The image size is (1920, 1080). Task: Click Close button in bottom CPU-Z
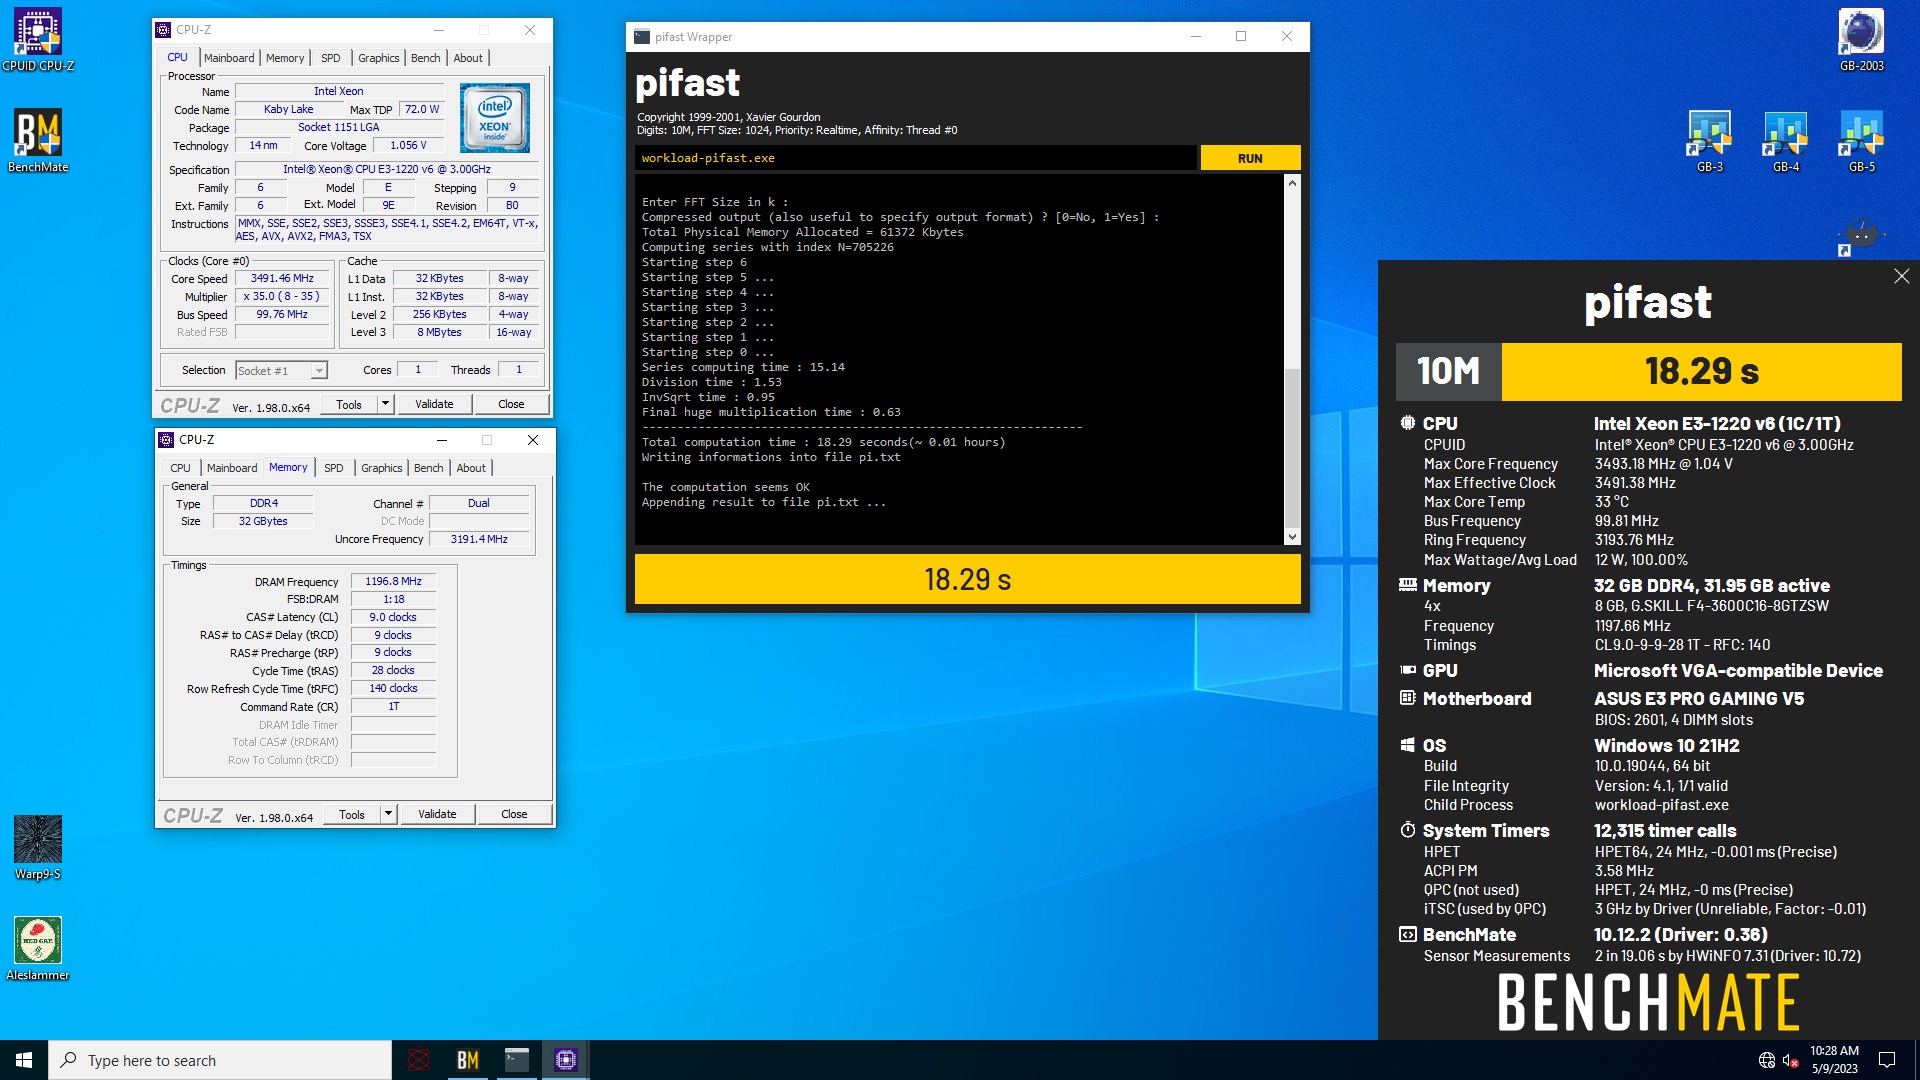(x=514, y=814)
